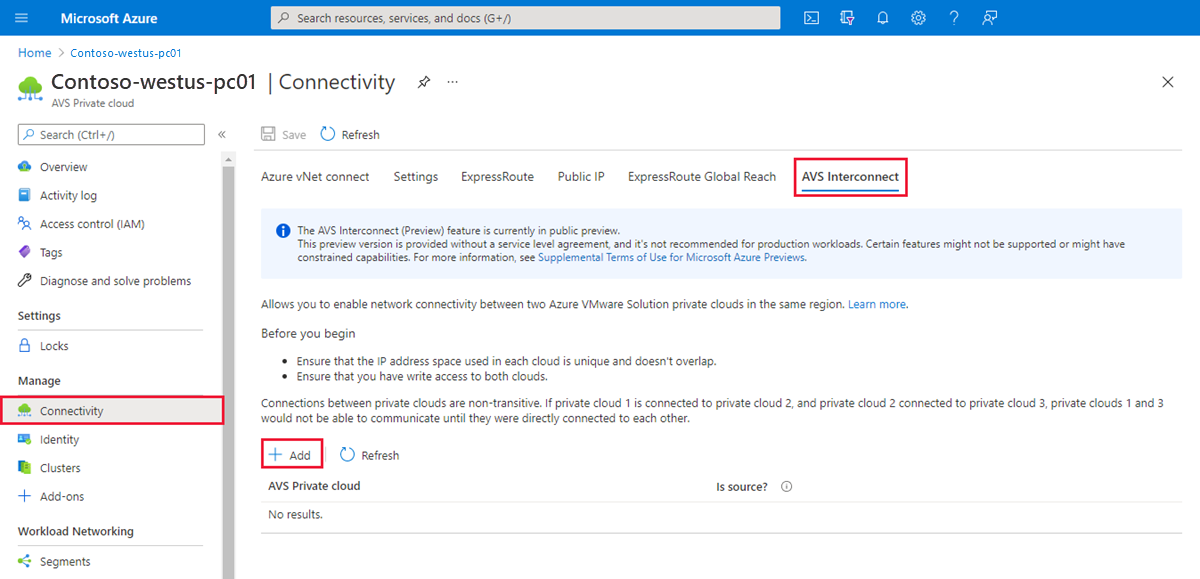The height and width of the screenshot is (579, 1200).
Task: Switch to ExpressRoute Global Reach tab
Action: pos(702,176)
